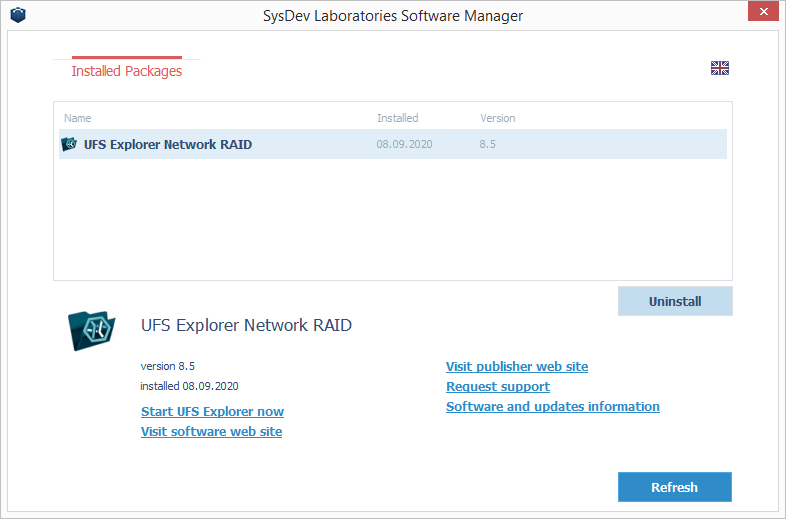This screenshot has height=519, width=786.
Task: Open Software and updates information link
Action: click(553, 407)
